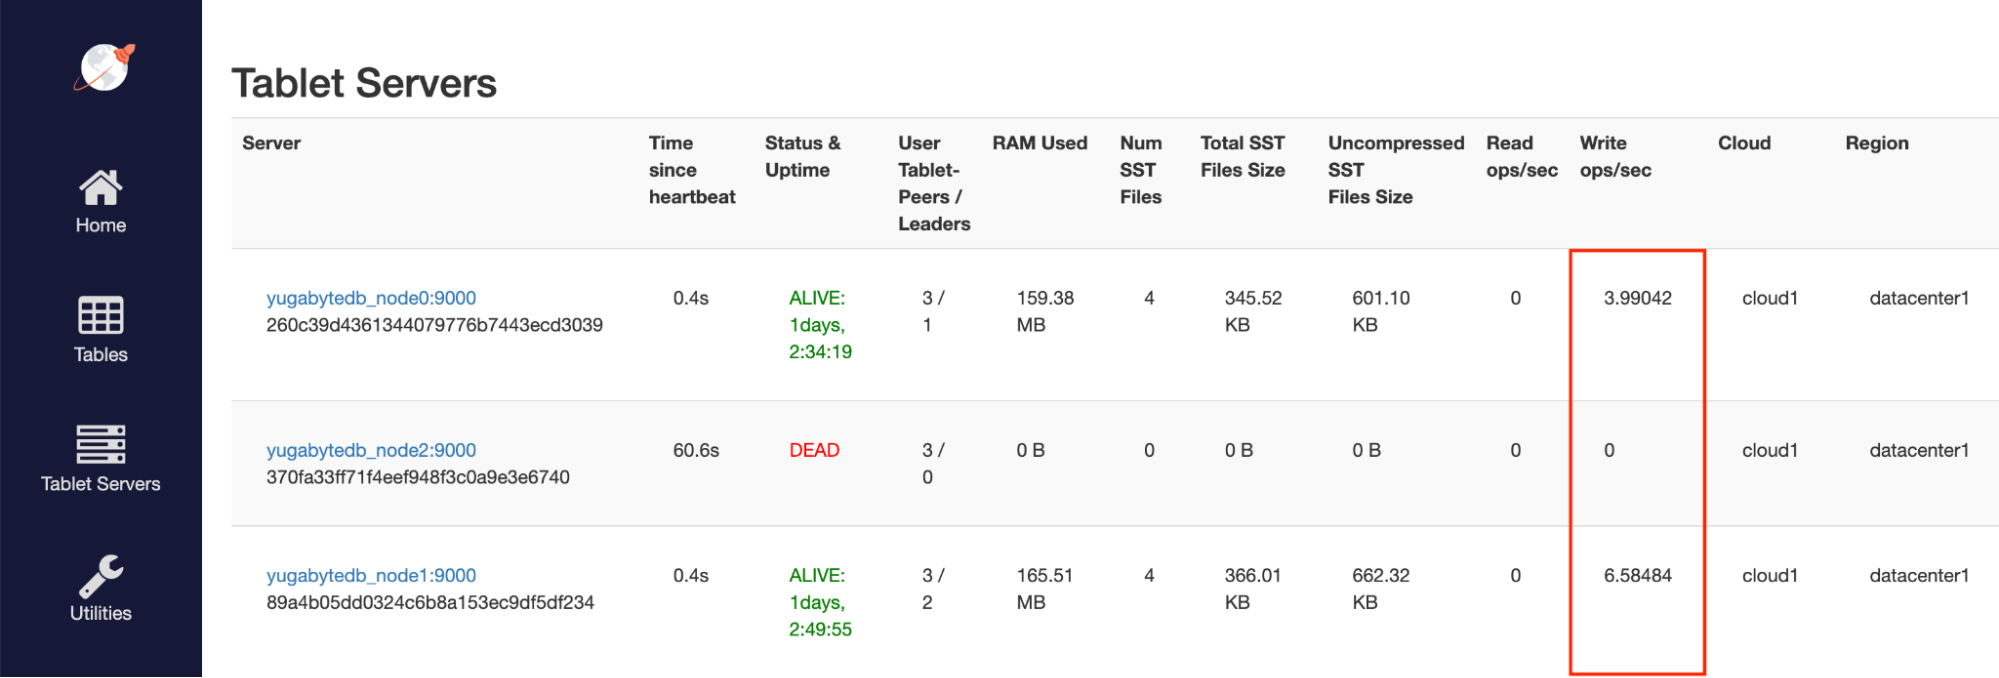Open the yugabytedb_node0:9000 server link
This screenshot has width=1999, height=678.
[372, 297]
